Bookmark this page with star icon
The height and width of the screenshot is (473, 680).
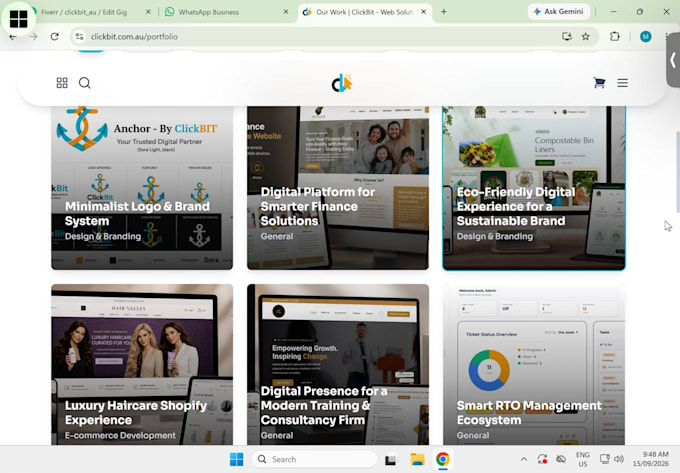(x=585, y=36)
